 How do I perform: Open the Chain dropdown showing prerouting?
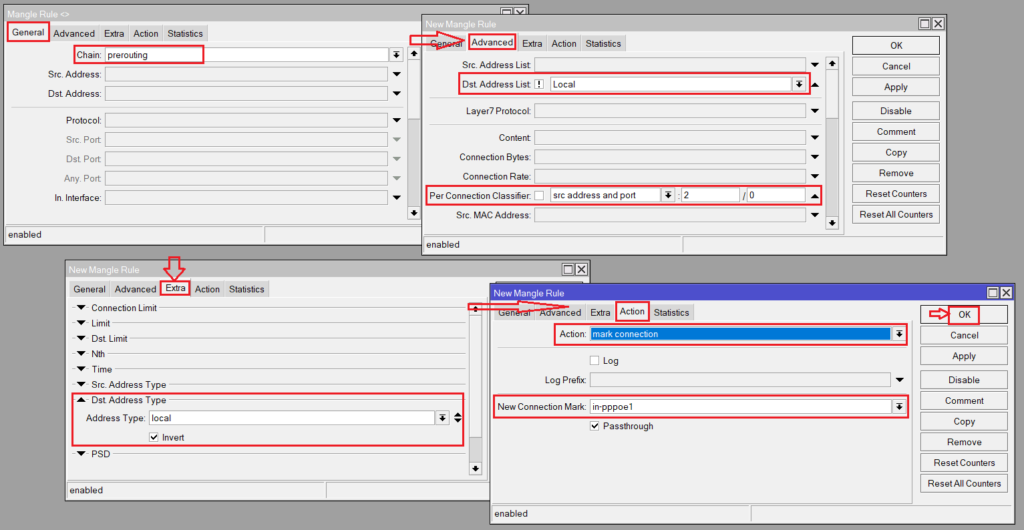tap(397, 55)
